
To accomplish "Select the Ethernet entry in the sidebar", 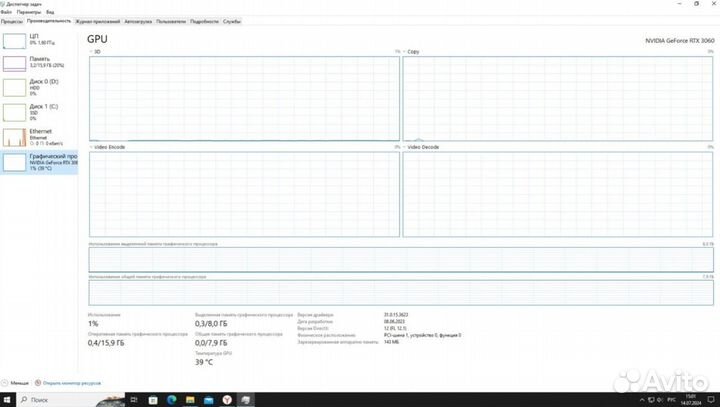I will click(x=39, y=137).
